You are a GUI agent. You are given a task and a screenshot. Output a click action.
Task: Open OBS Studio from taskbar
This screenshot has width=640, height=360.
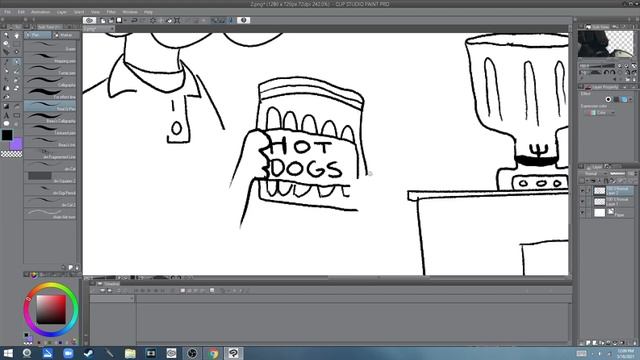192,353
